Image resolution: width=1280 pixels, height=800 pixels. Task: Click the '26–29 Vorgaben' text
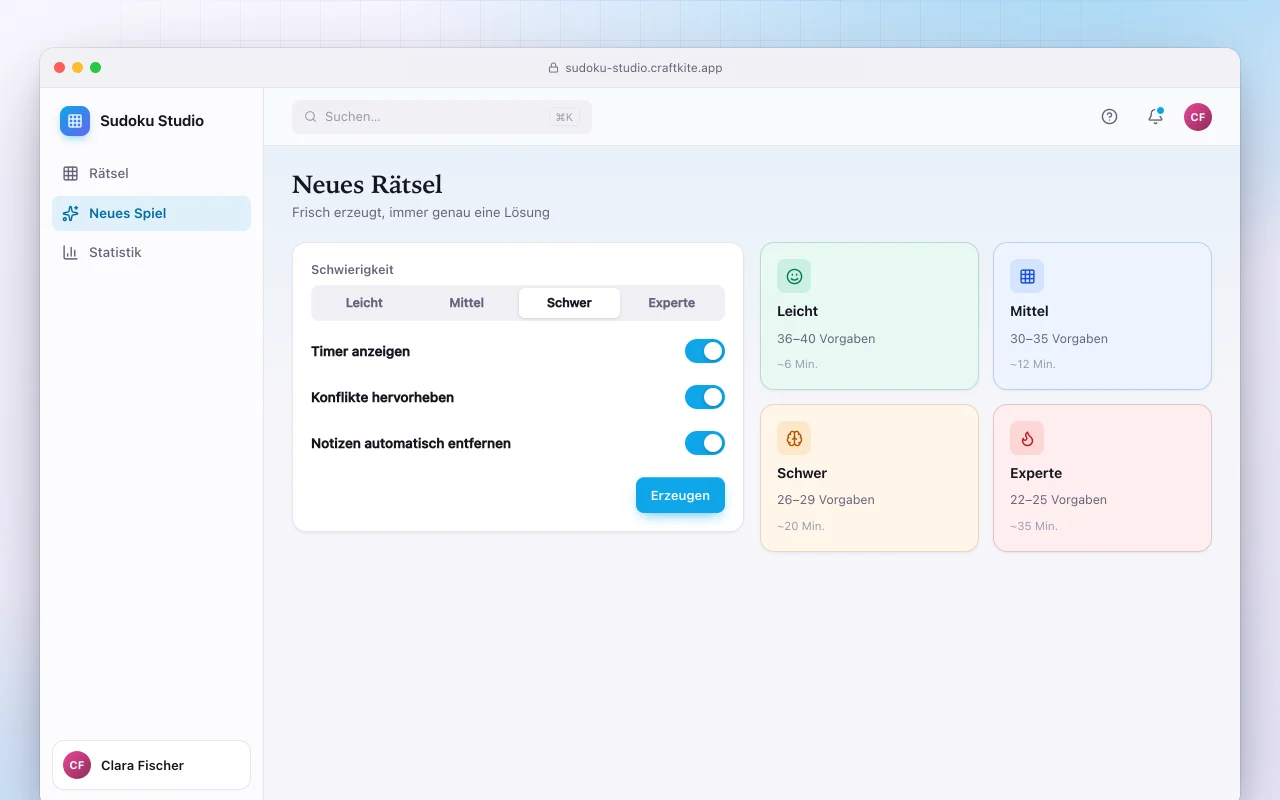coord(826,500)
